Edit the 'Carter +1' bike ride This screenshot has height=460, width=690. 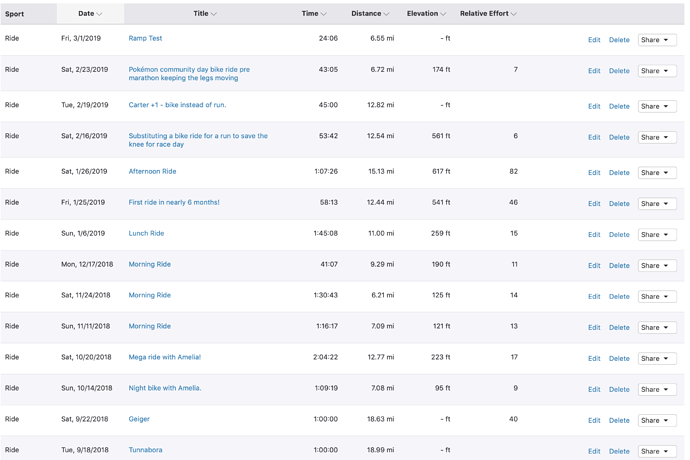594,106
